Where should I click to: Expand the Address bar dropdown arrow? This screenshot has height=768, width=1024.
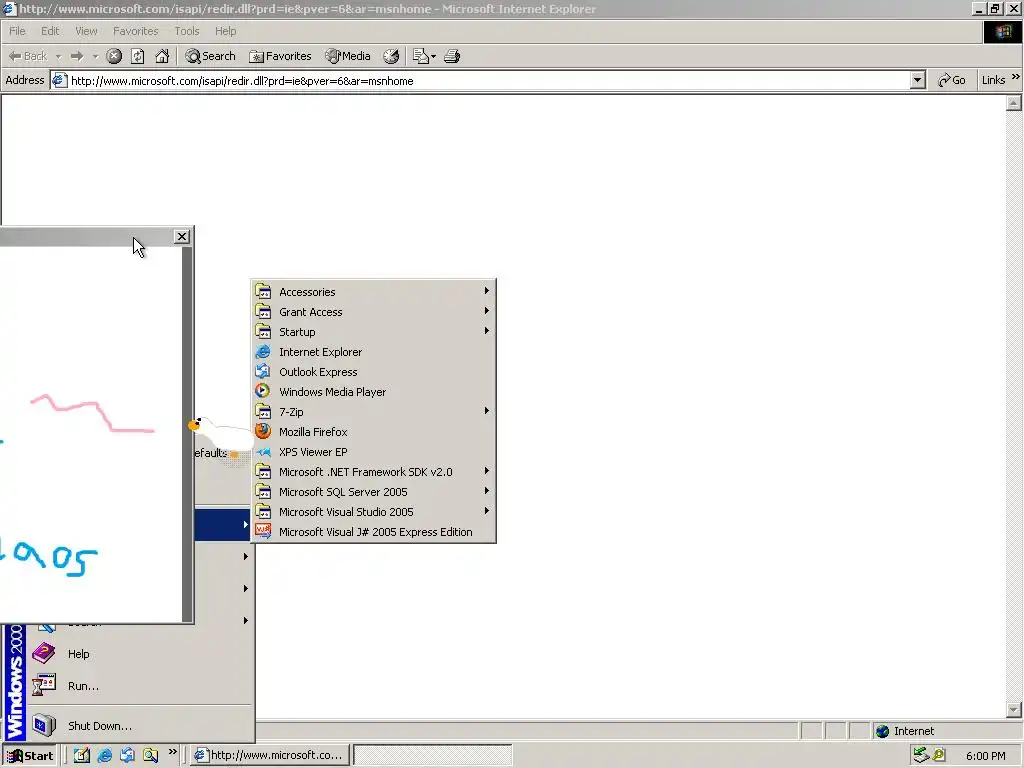click(x=918, y=81)
